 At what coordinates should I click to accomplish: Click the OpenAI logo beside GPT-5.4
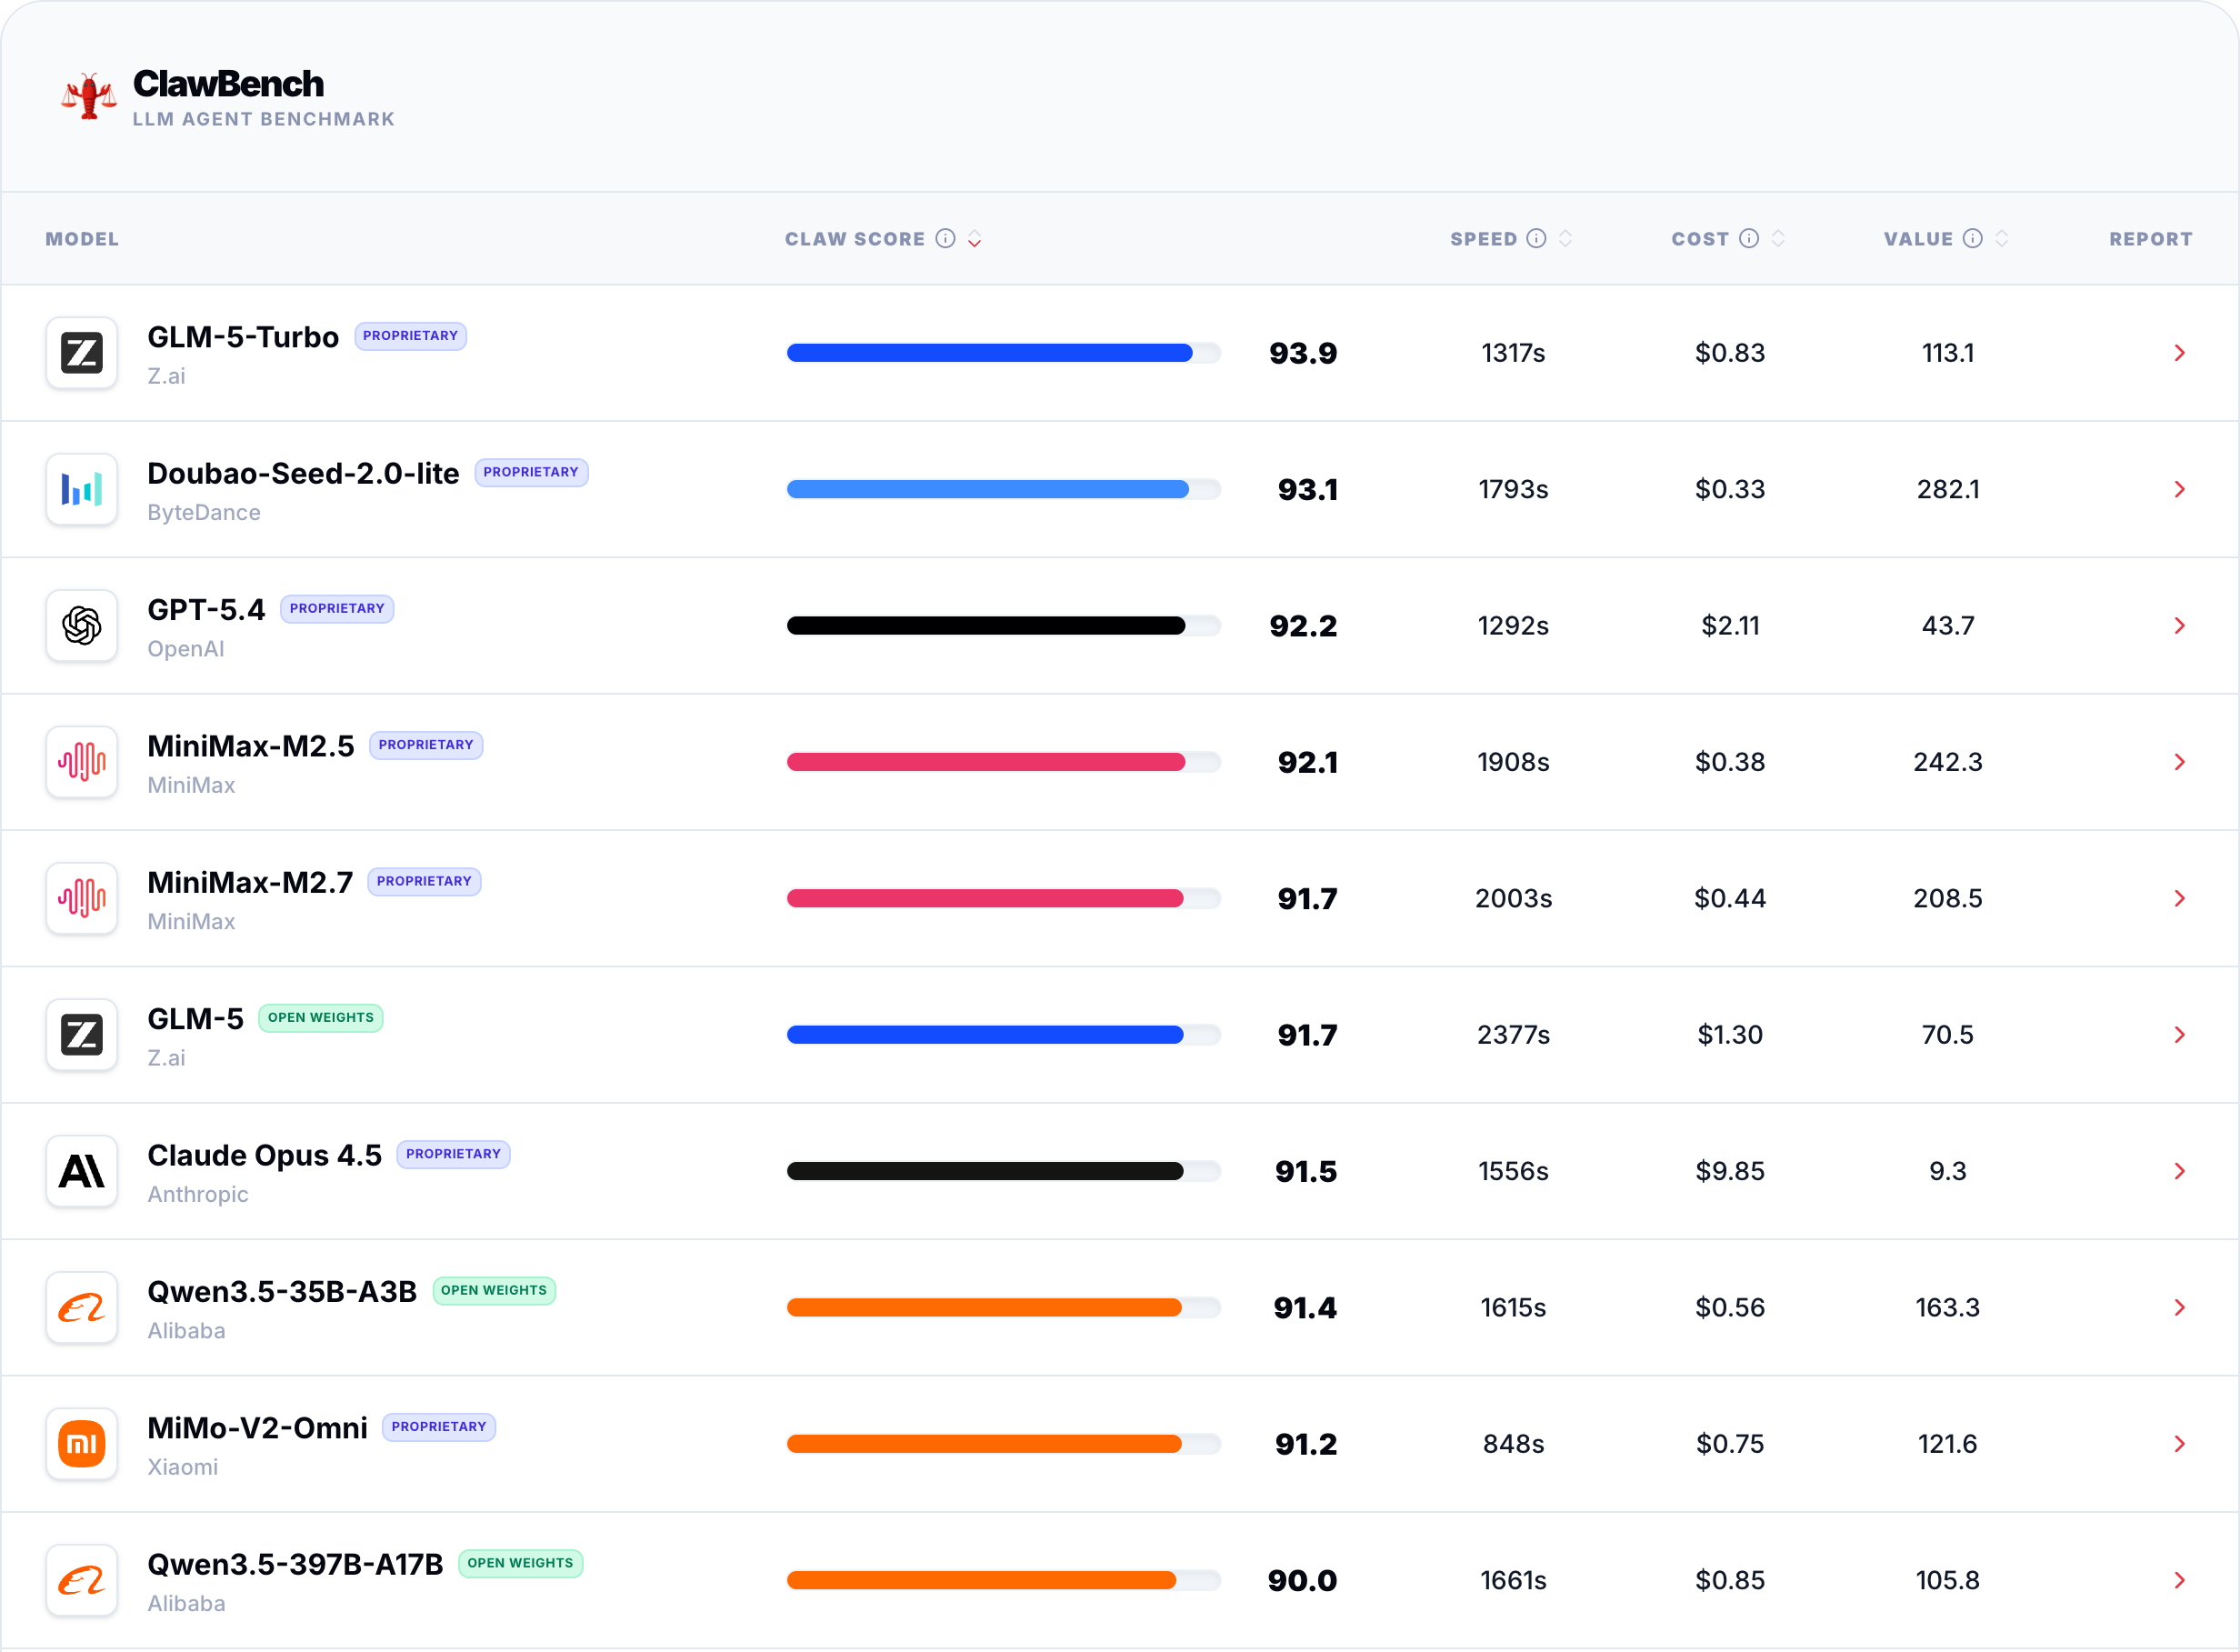click(82, 626)
